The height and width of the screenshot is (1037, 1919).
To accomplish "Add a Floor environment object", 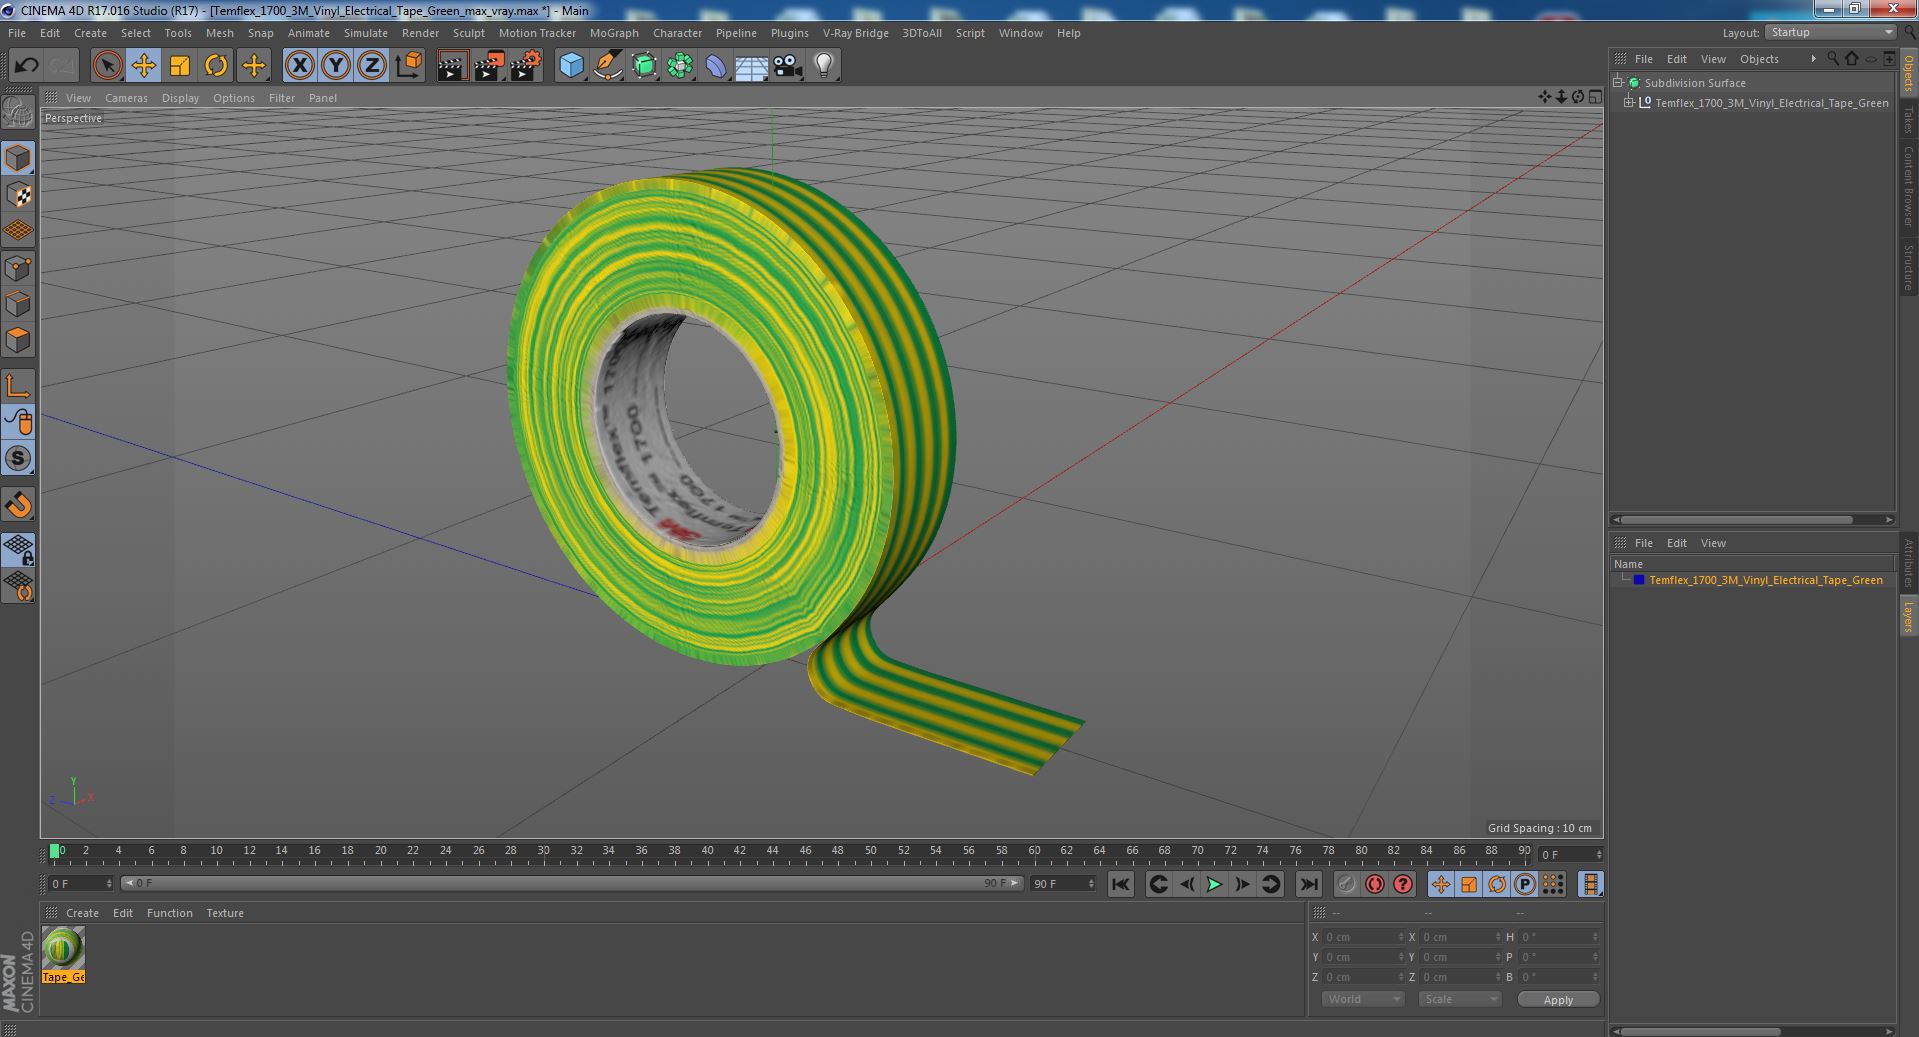I will 752,66.
